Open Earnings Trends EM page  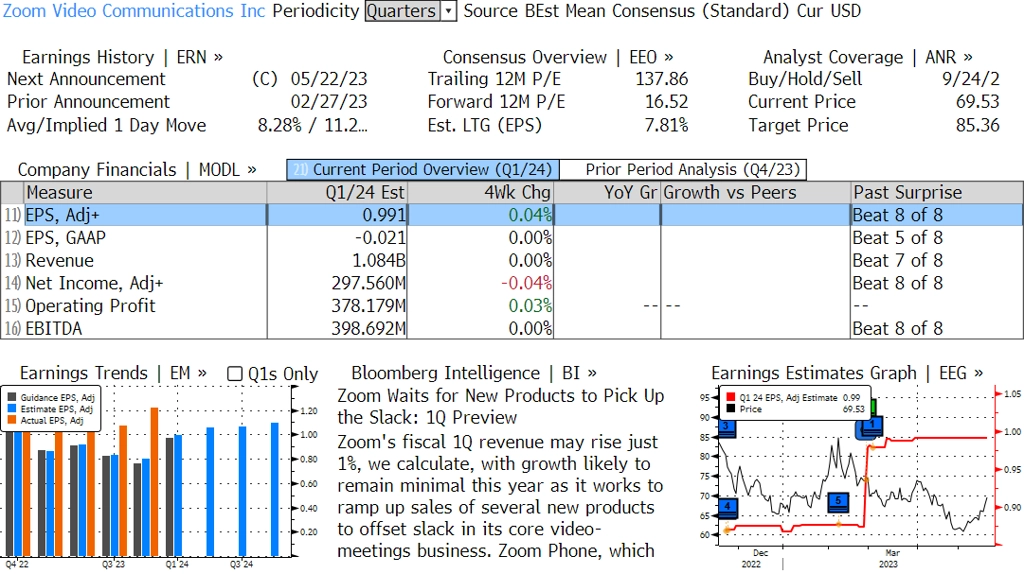(x=113, y=373)
